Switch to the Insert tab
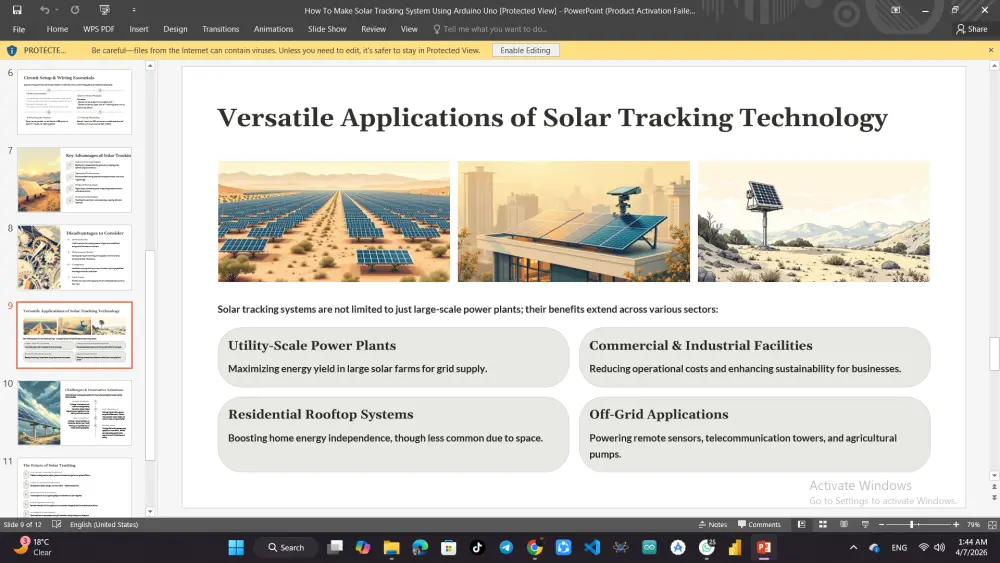1000x563 pixels. tap(138, 29)
